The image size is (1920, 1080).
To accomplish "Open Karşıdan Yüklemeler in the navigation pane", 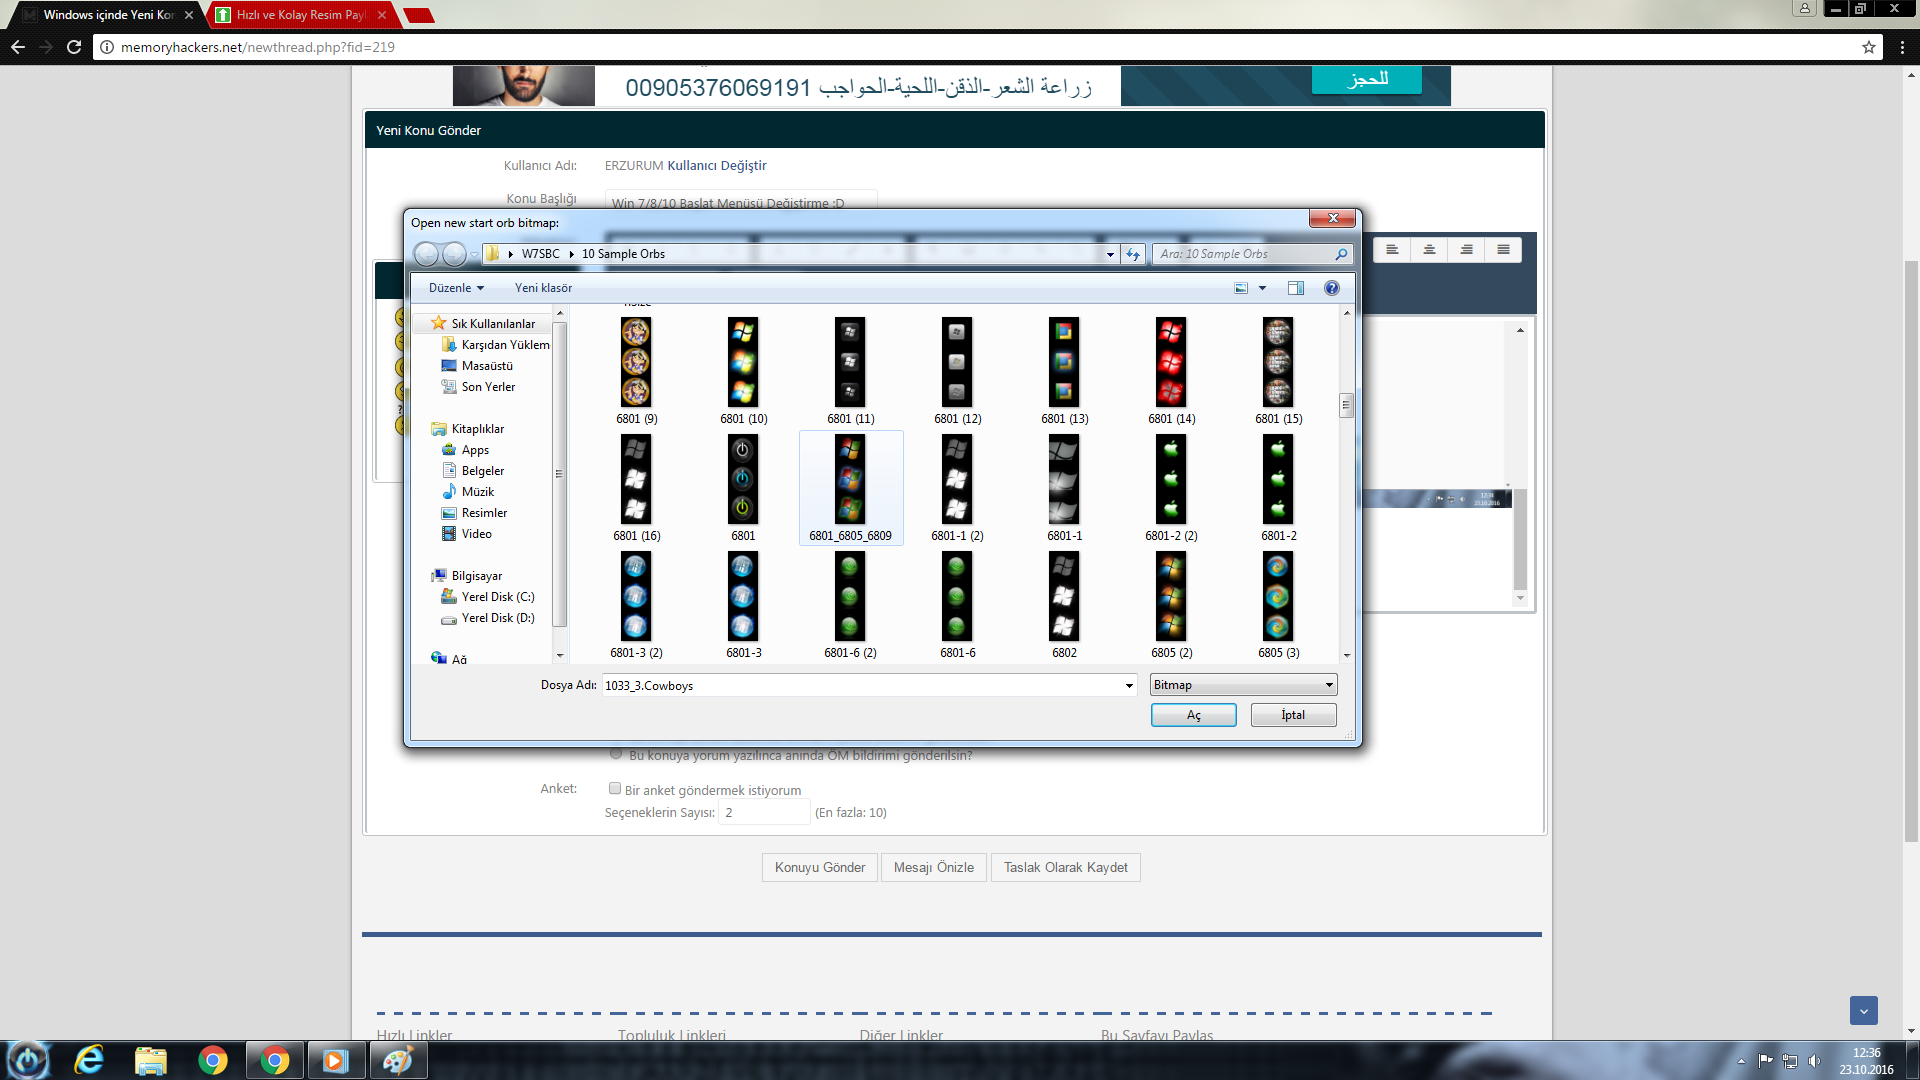I will click(495, 345).
